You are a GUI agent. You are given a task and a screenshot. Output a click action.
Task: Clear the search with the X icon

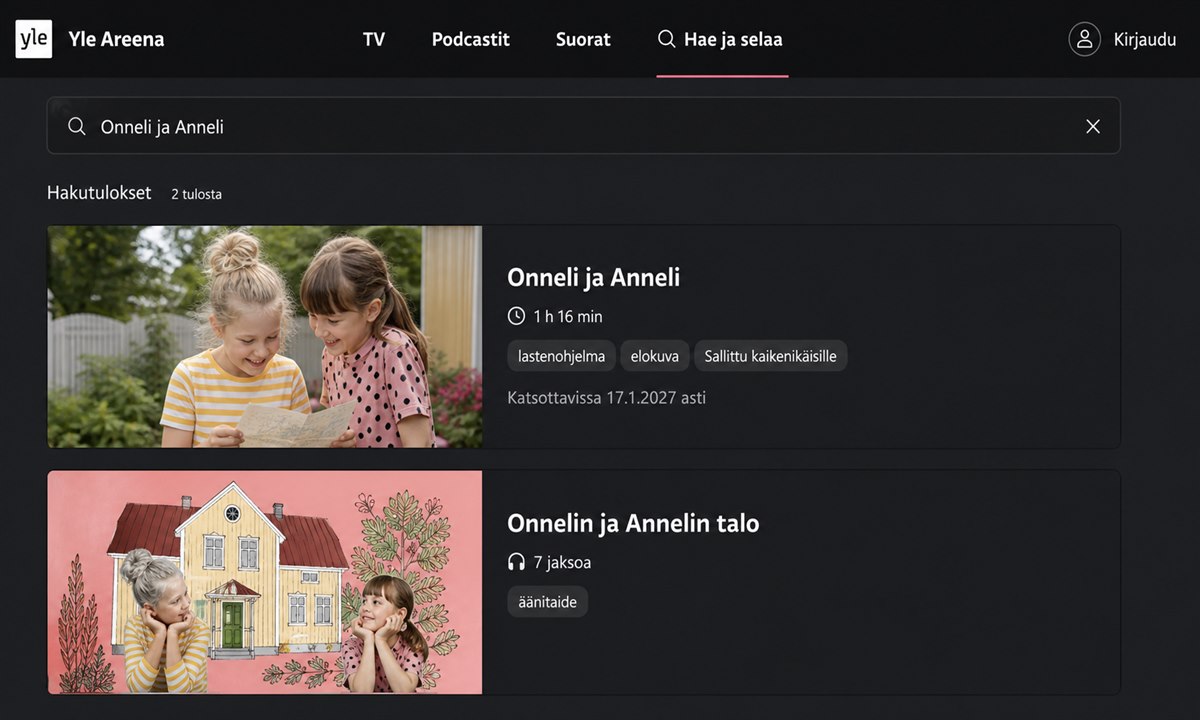click(x=1093, y=126)
